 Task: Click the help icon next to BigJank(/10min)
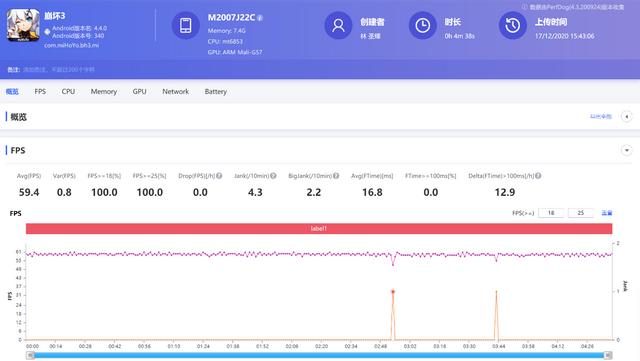coord(336,176)
